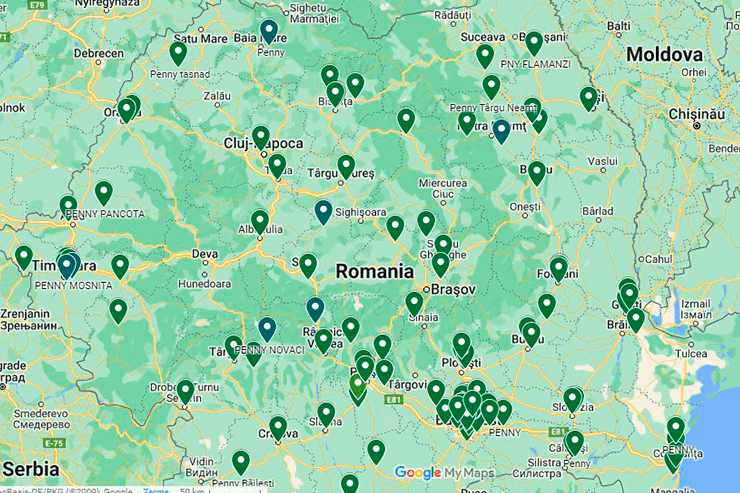Select the green pin at Oradea
The height and width of the screenshot is (493, 740).
click(x=126, y=110)
